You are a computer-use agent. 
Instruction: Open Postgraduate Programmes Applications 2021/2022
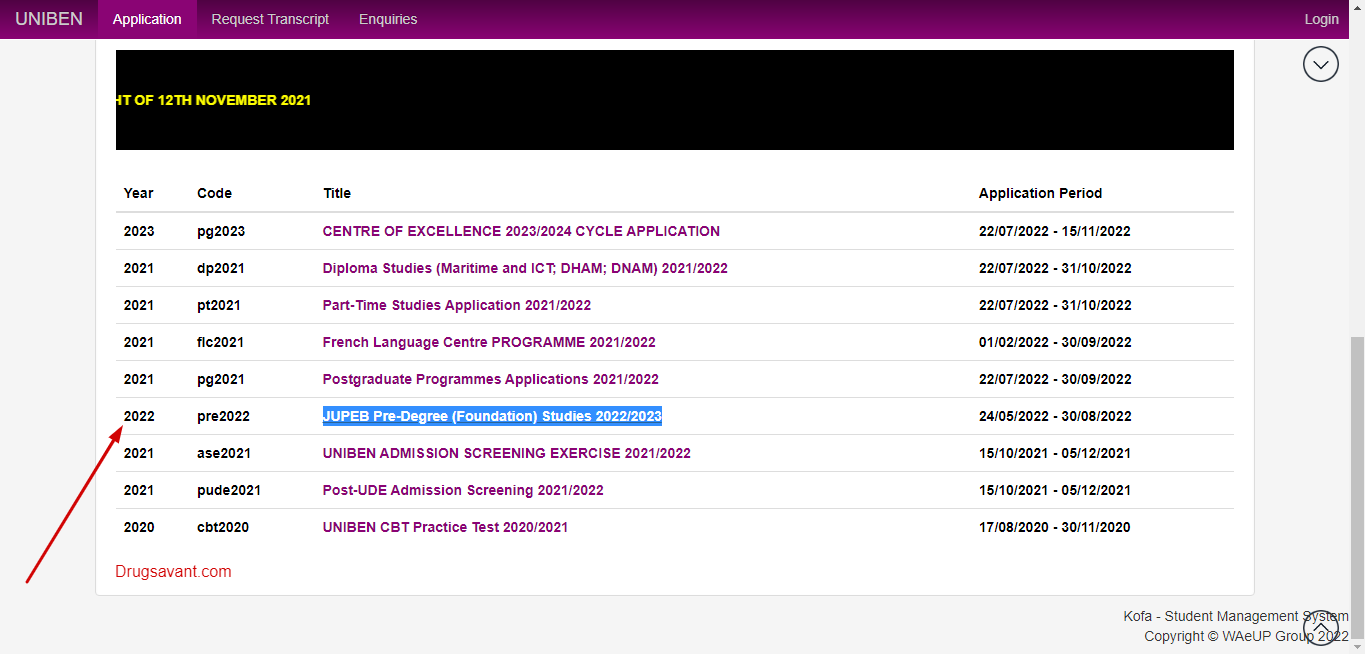click(491, 379)
